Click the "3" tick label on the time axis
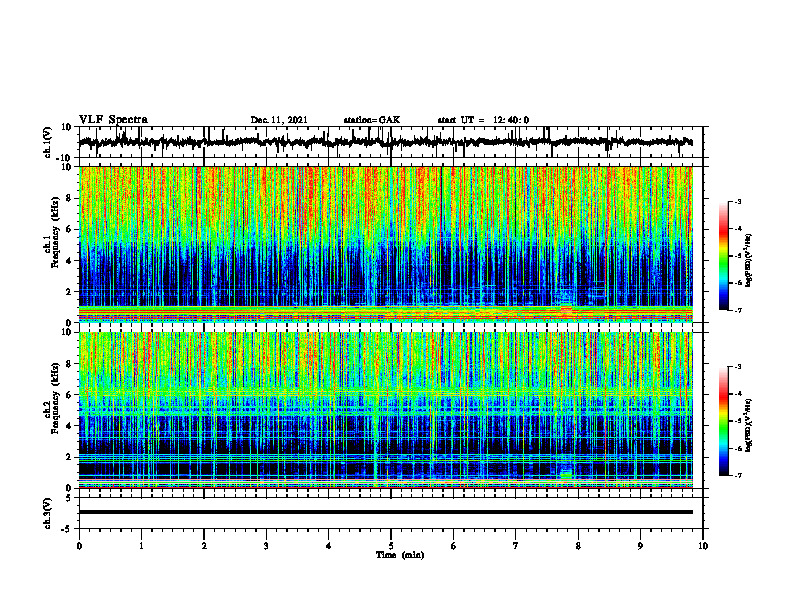The image size is (792, 612). [x=266, y=546]
